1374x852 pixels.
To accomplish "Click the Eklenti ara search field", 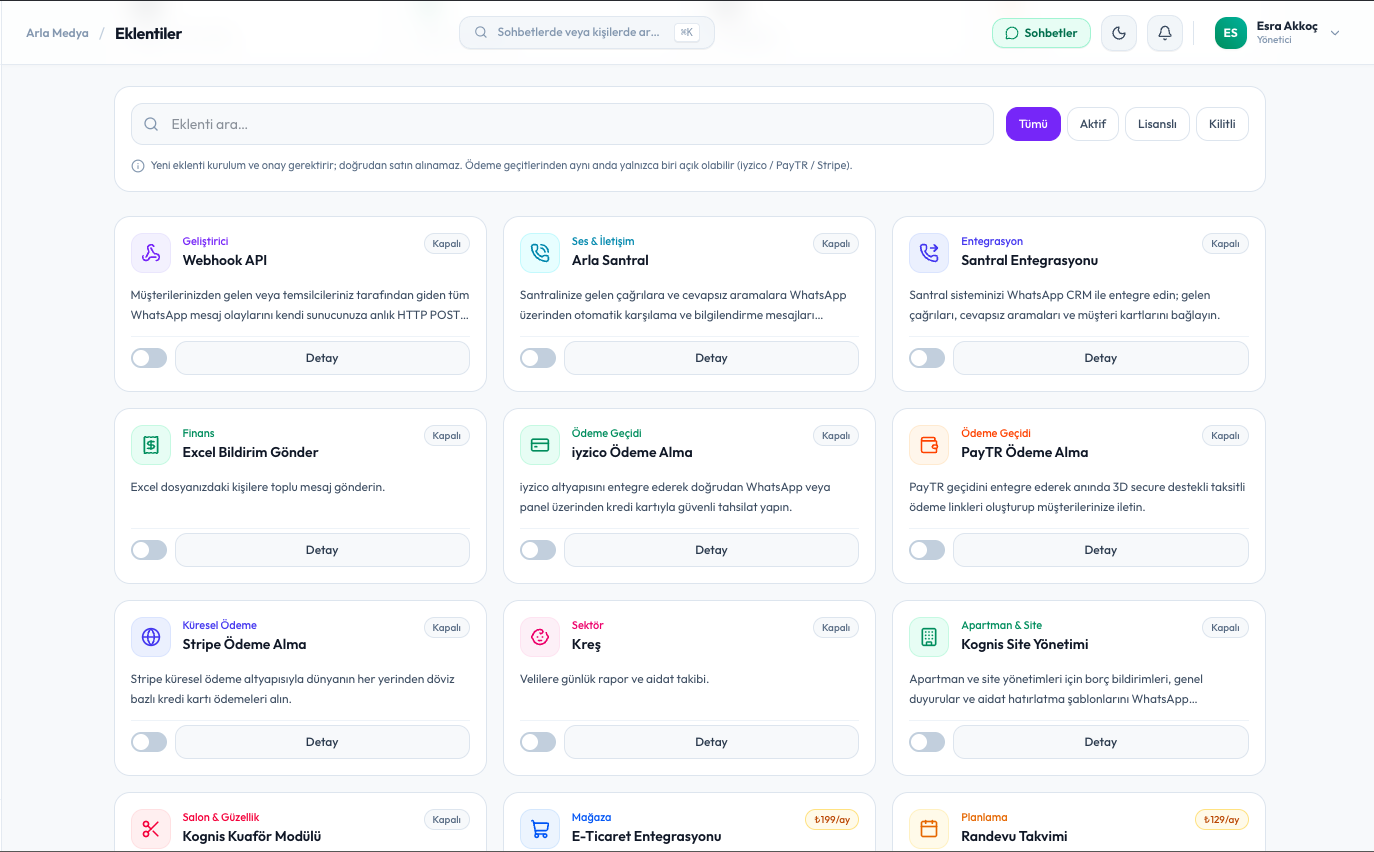I will (562, 124).
